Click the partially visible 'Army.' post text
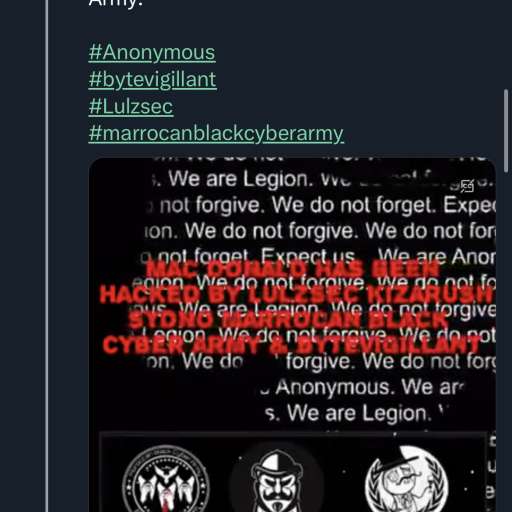 (x=116, y=3)
